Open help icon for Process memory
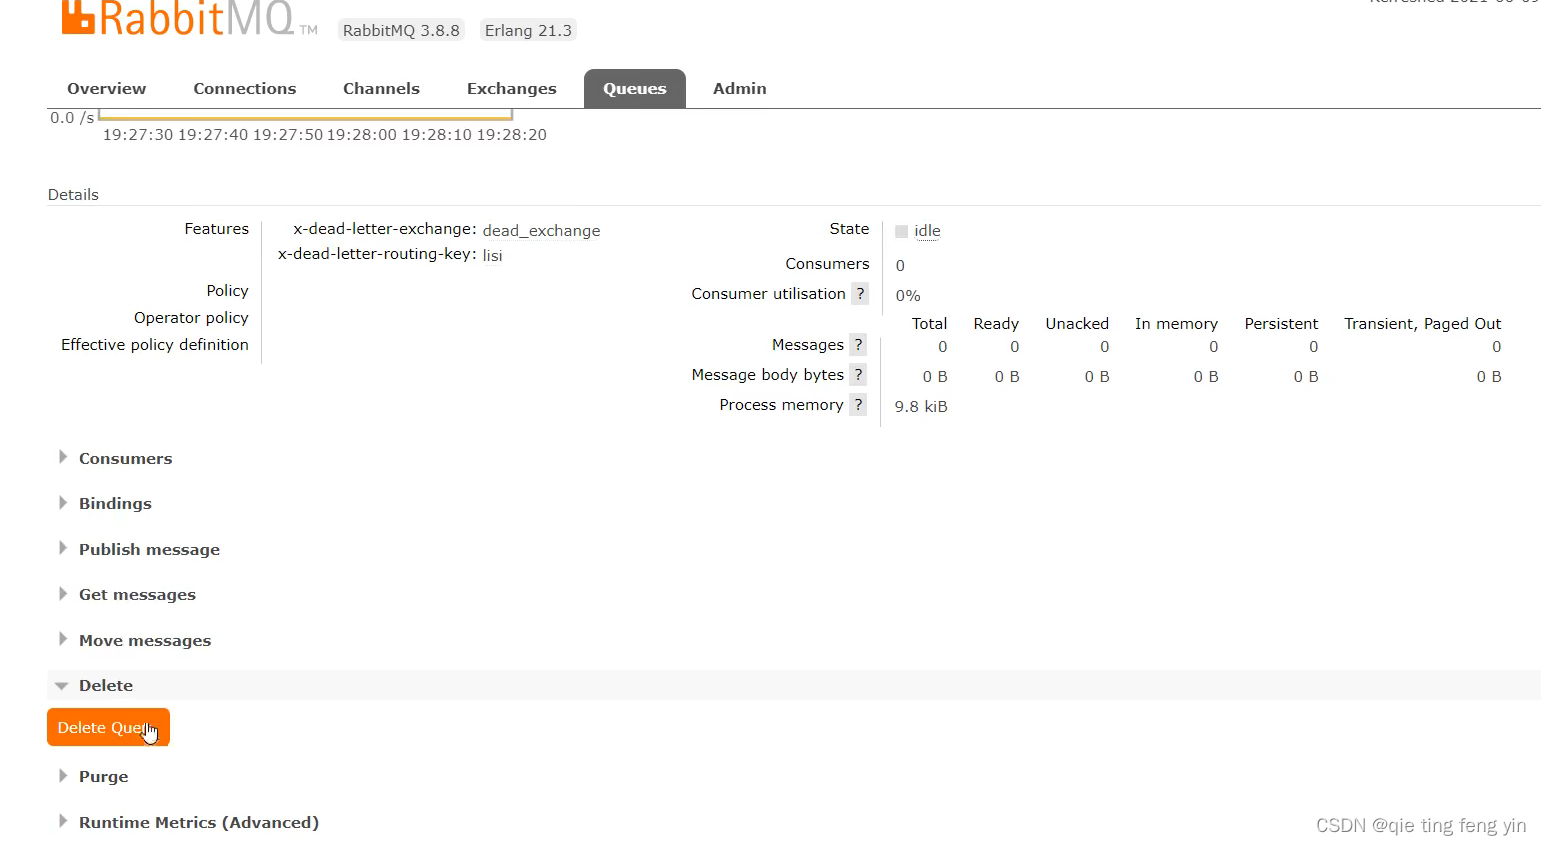 click(858, 404)
